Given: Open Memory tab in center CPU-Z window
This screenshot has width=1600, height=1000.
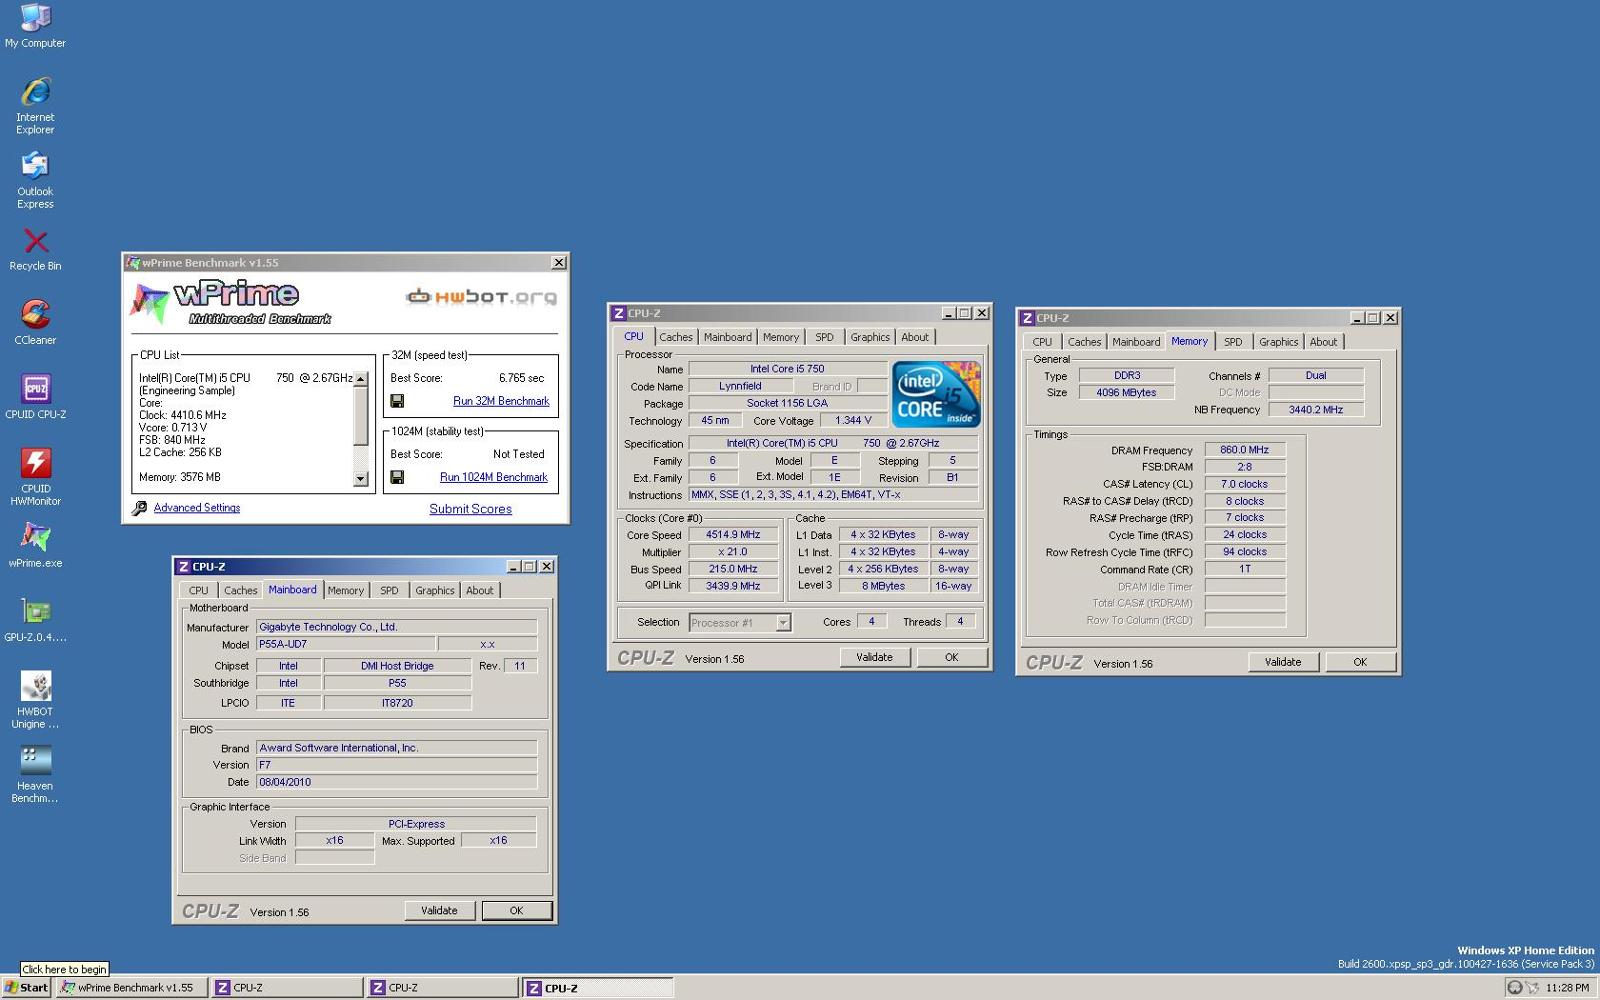Looking at the screenshot, I should click(781, 337).
